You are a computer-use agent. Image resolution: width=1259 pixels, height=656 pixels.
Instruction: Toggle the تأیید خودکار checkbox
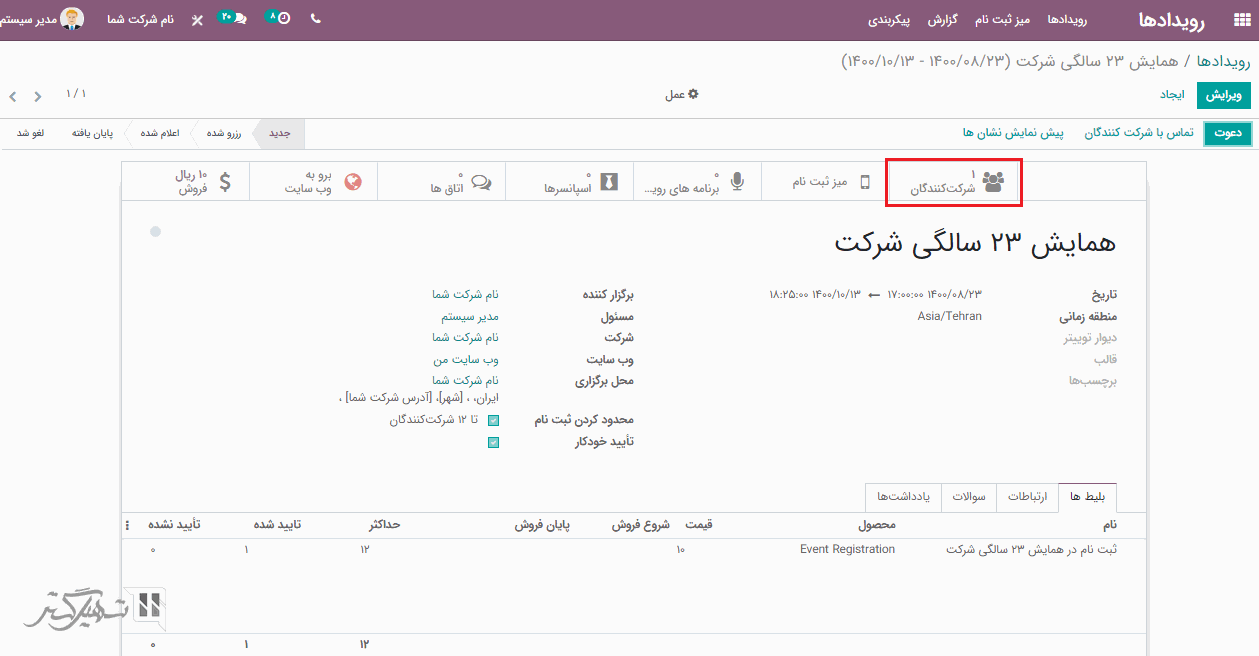pyautogui.click(x=493, y=442)
